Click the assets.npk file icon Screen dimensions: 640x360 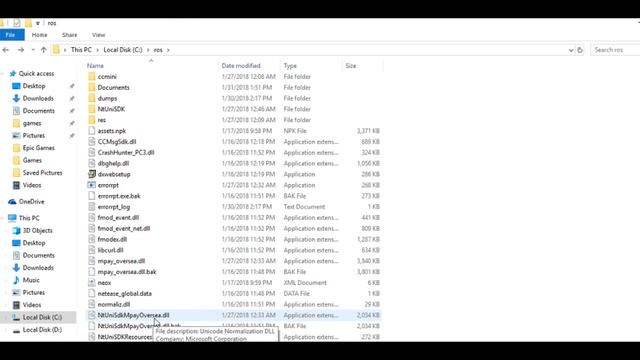click(92, 131)
